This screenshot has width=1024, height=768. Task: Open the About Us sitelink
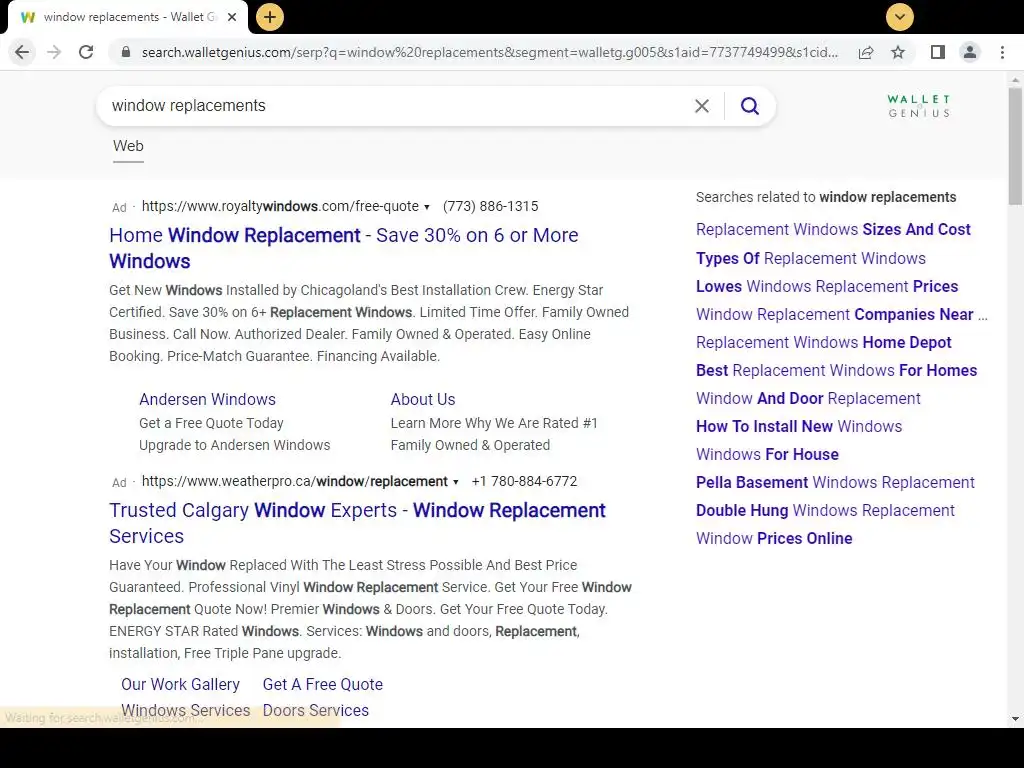click(x=423, y=400)
